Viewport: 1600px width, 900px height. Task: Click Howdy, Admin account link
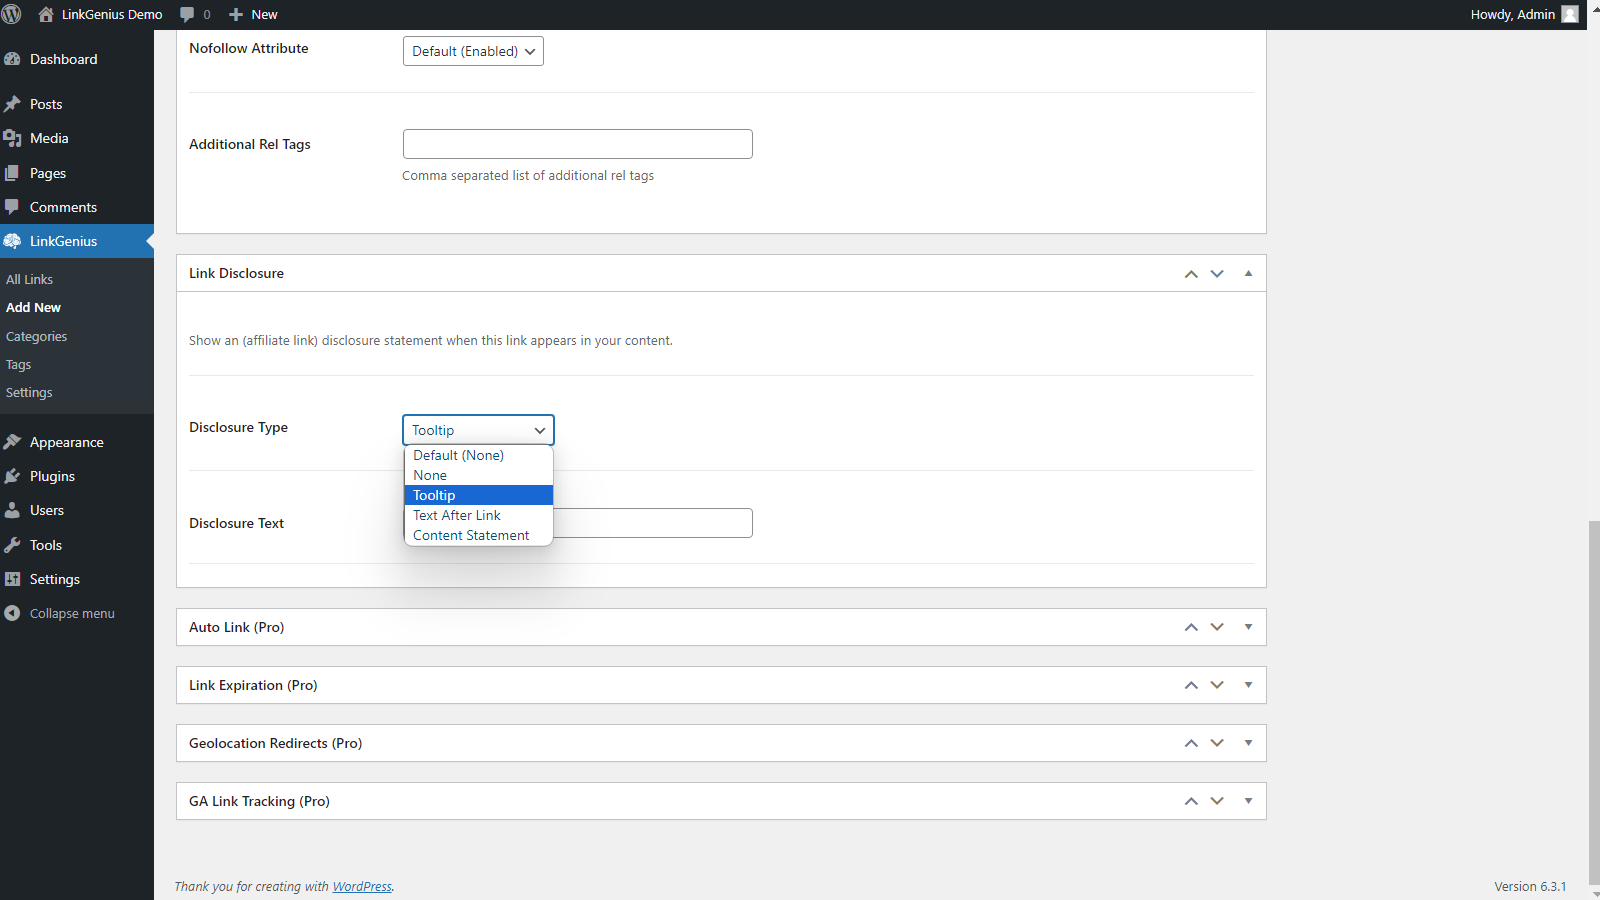[1523, 14]
